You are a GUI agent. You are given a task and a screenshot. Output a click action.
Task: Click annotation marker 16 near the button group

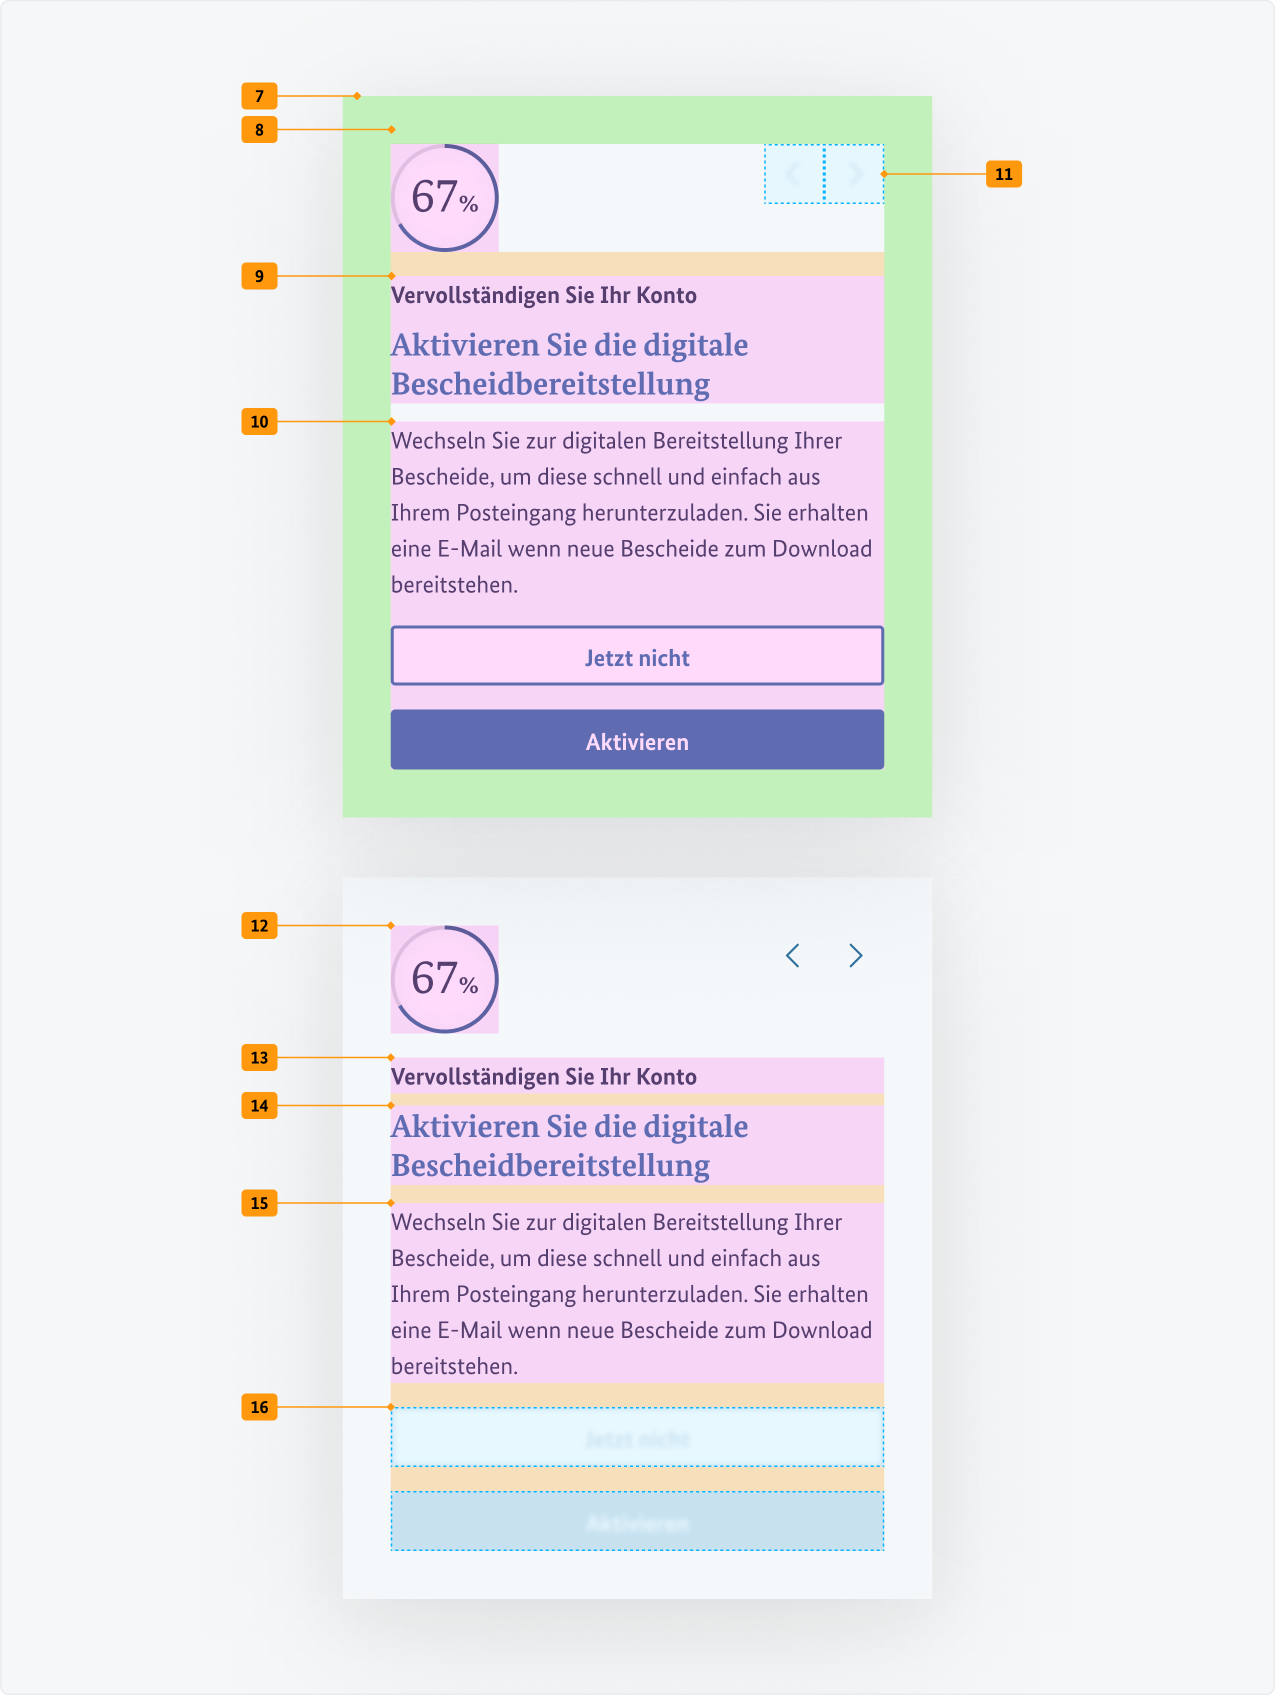(259, 1406)
